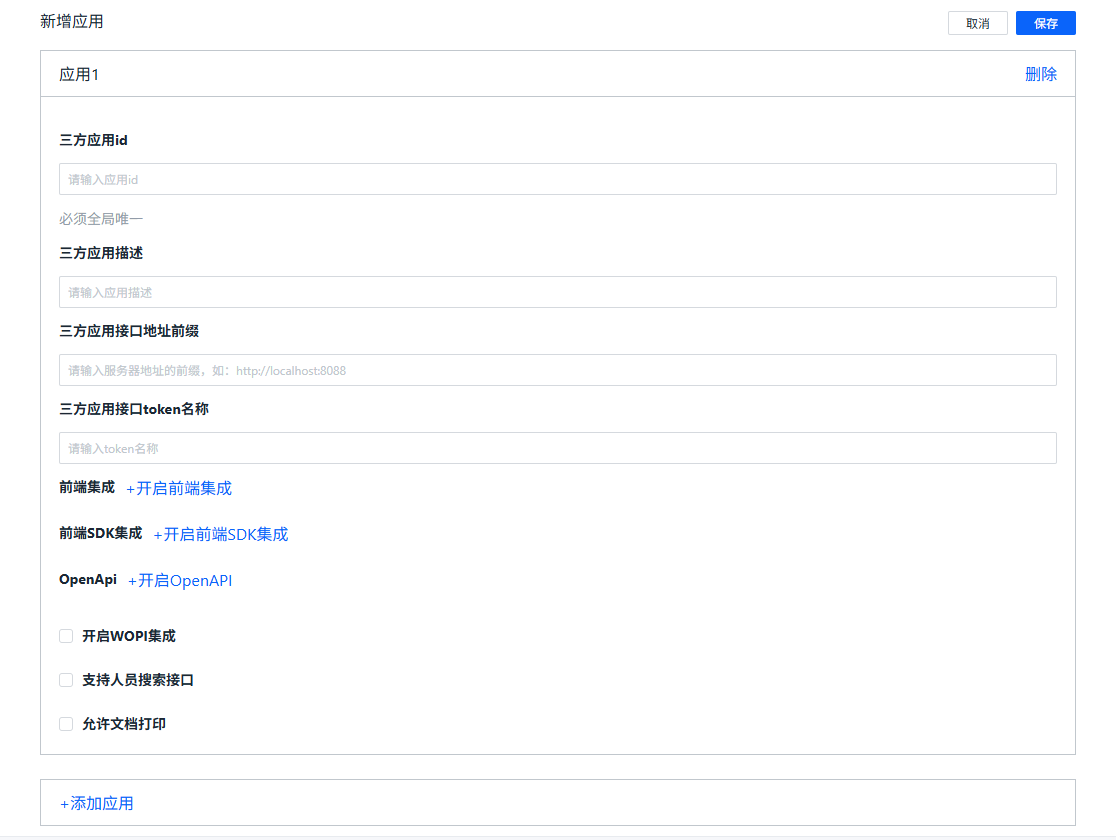The image size is (1116, 840).
Task: Click the 新增应用 page title
Action: pos(73,20)
